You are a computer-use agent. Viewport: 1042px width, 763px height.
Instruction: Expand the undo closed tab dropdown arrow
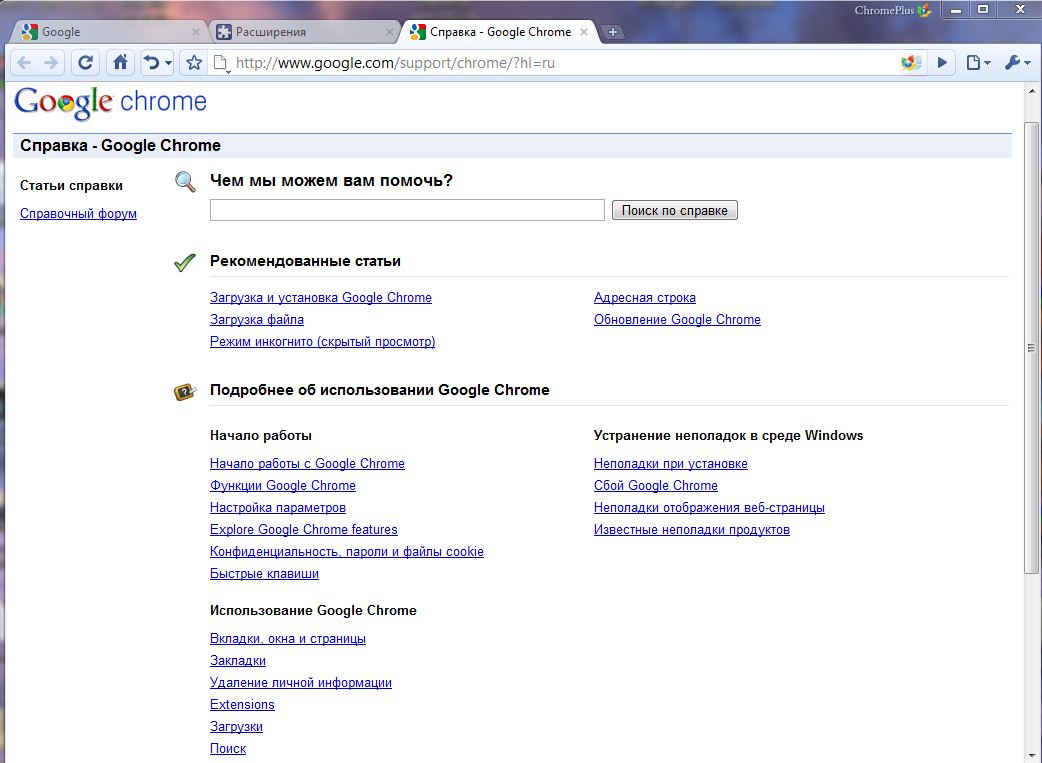168,64
